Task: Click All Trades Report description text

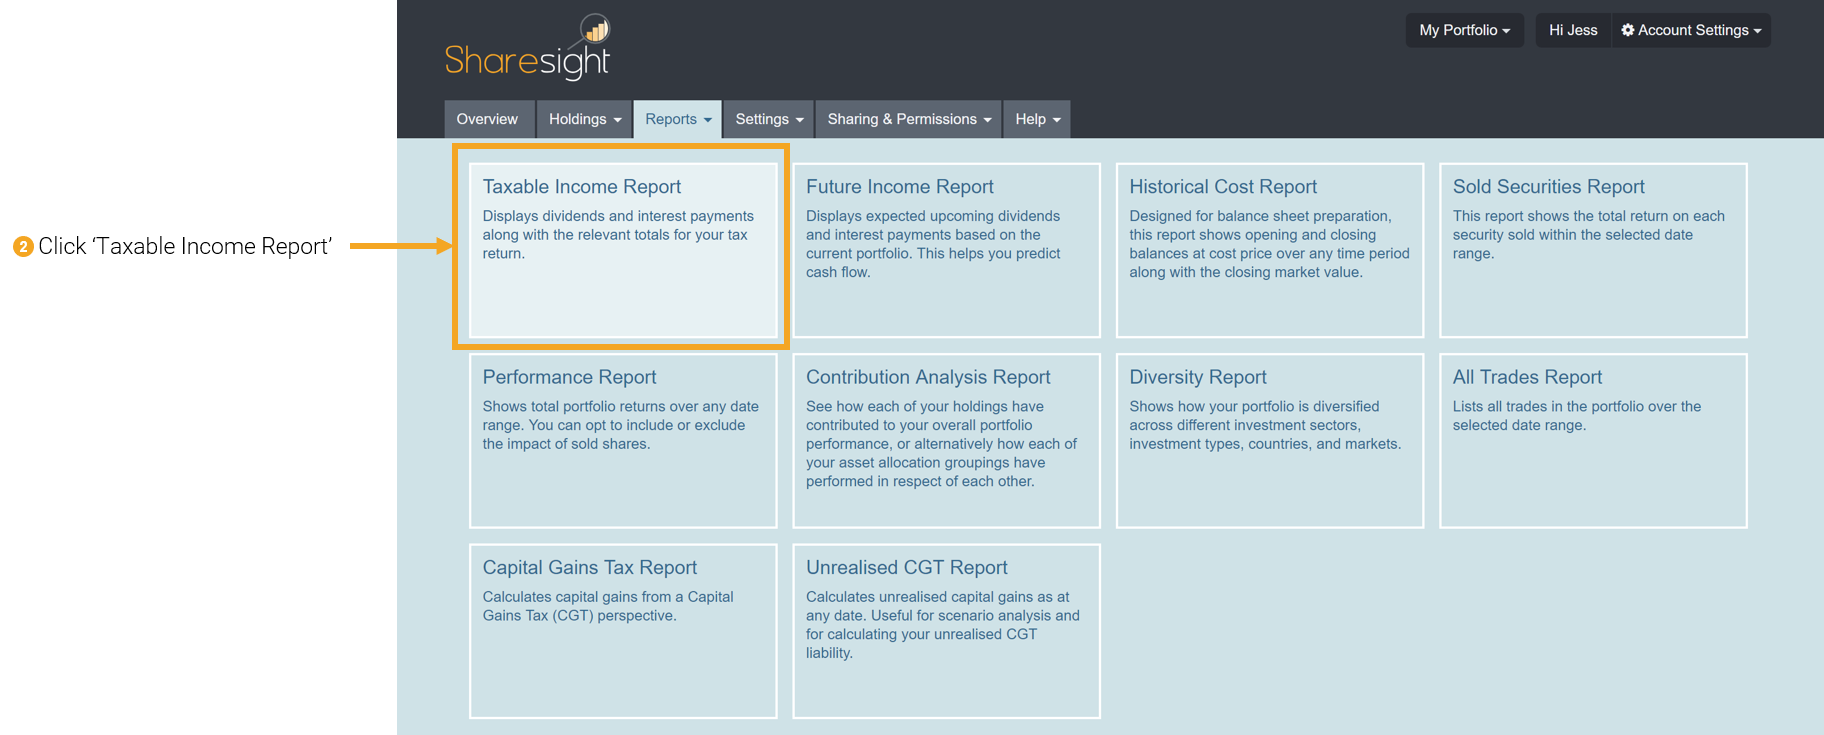Action: (x=1576, y=416)
